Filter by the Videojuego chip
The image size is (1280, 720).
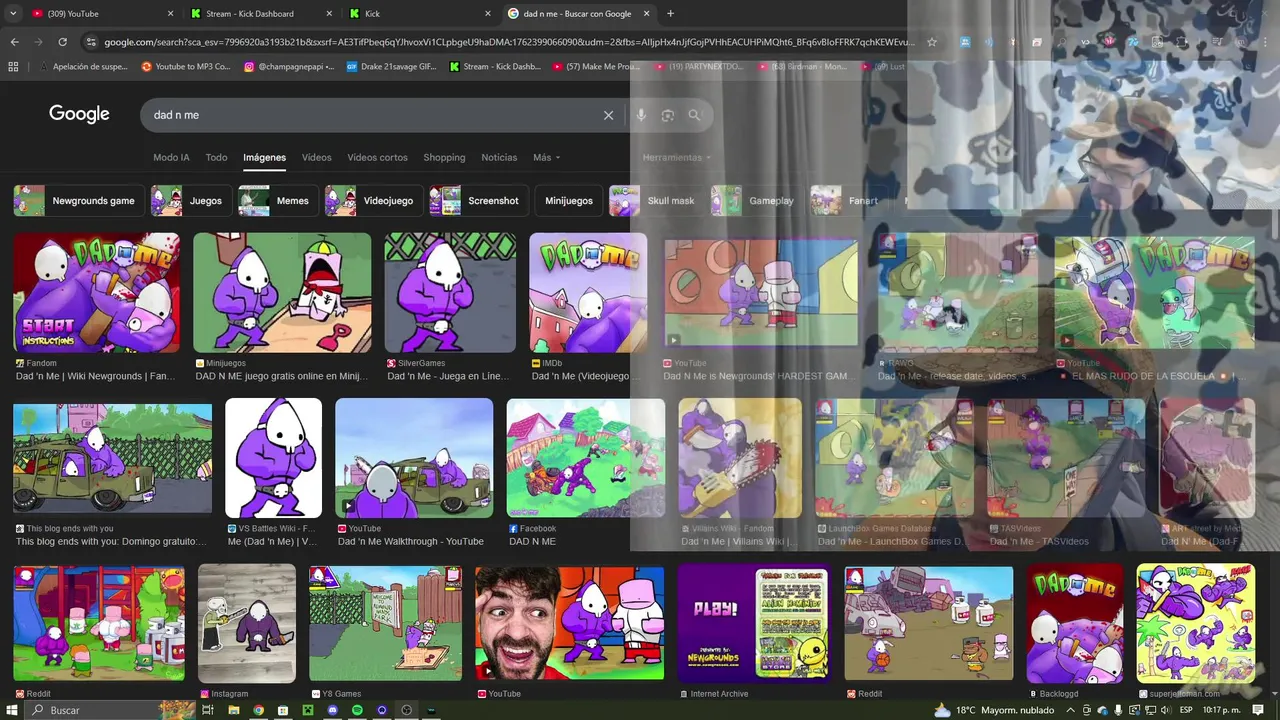(373, 201)
